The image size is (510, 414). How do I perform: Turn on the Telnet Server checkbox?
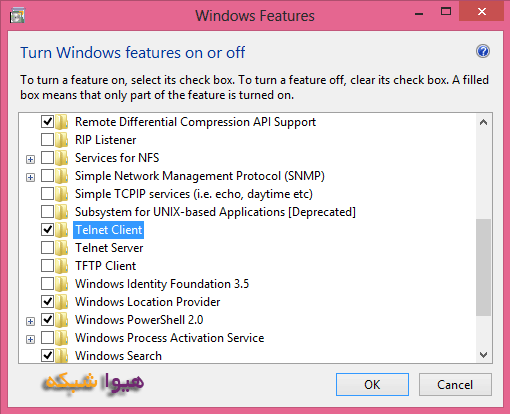pos(47,247)
